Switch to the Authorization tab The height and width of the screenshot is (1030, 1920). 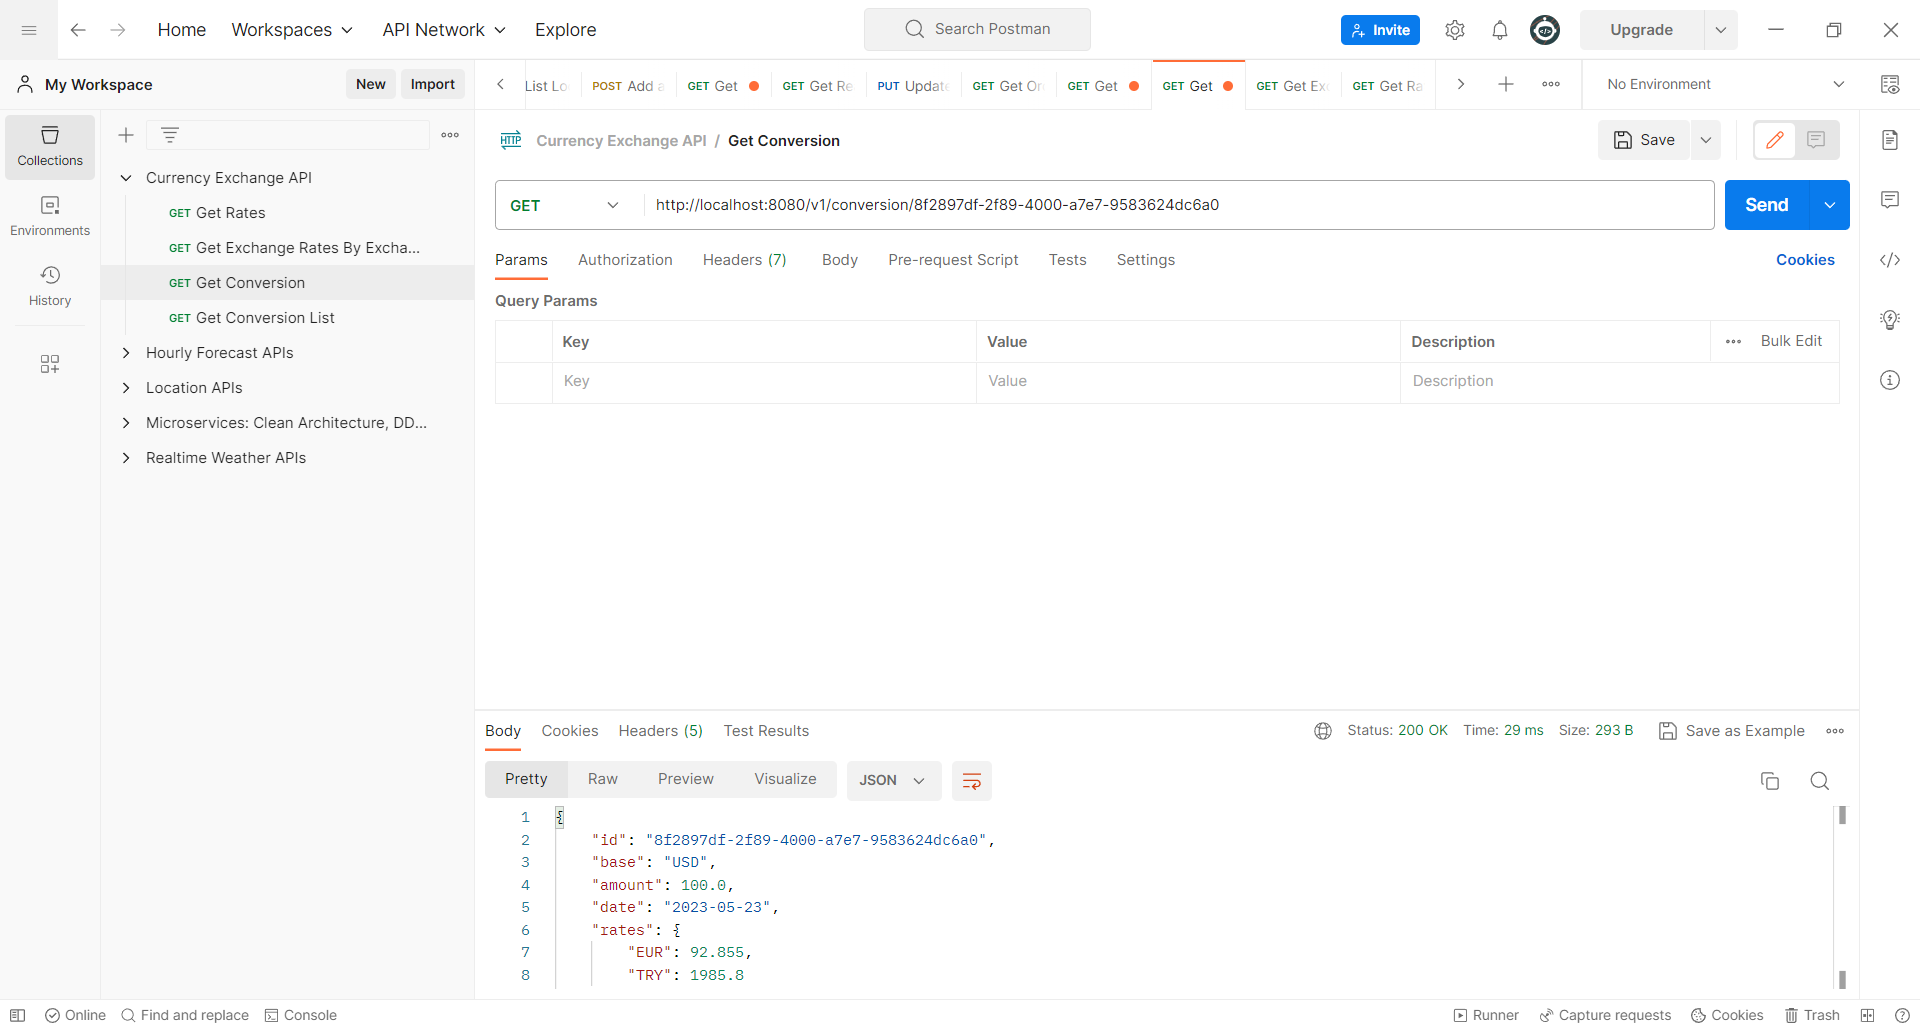click(x=625, y=260)
